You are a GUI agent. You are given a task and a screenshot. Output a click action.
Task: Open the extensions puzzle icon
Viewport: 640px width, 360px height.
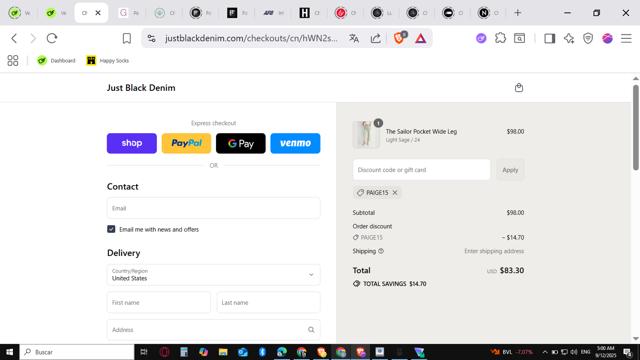[x=500, y=38]
